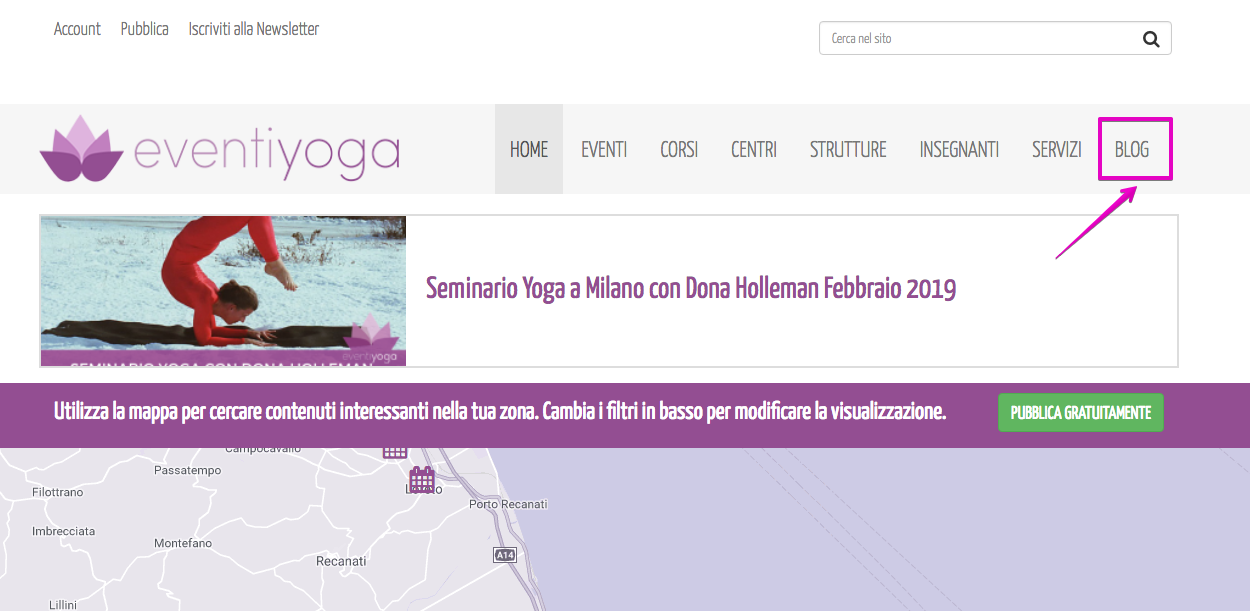Click the partially hidden calendar marker near Campocavallo
This screenshot has height=611, width=1250.
click(x=396, y=452)
